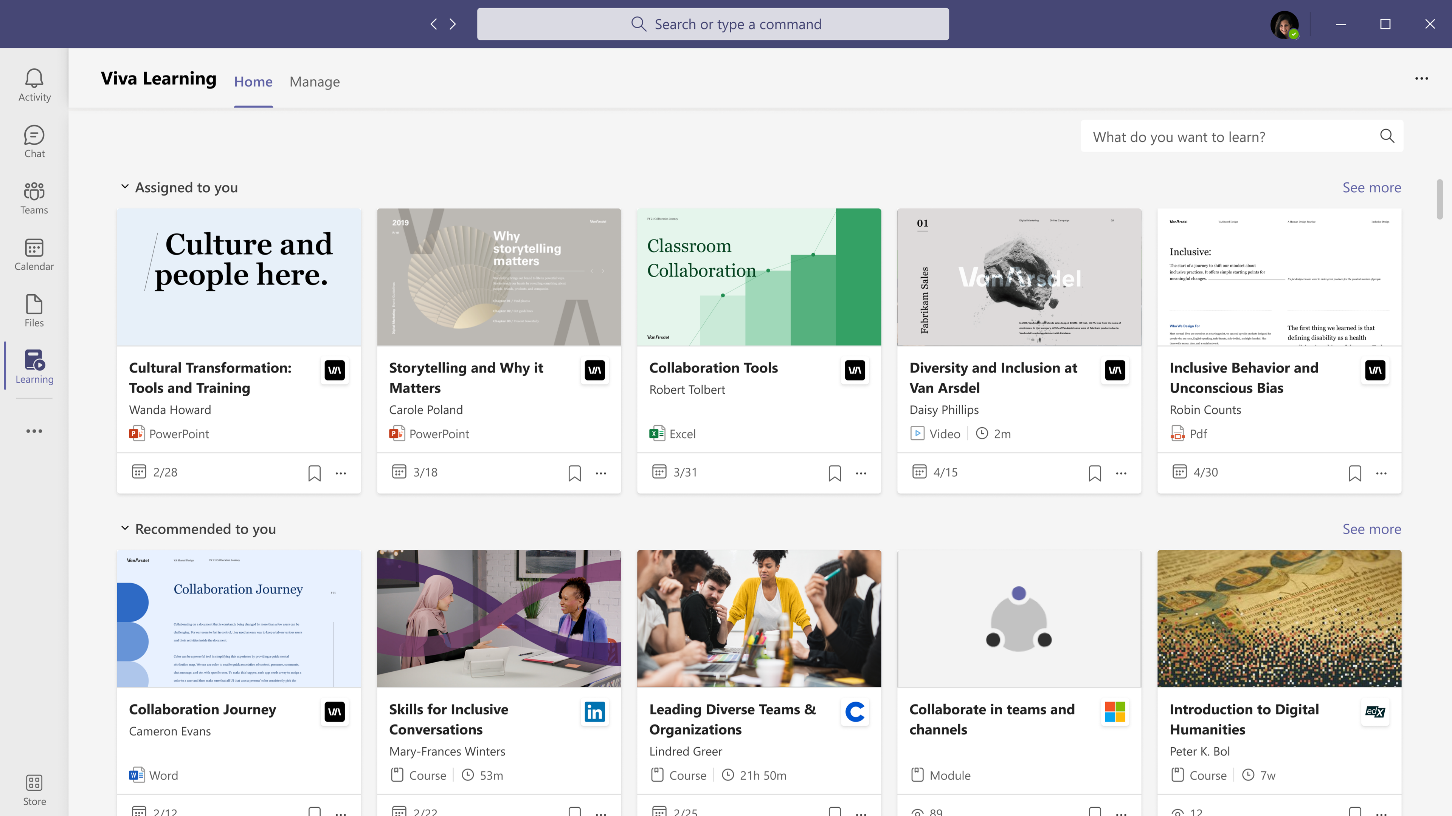Open the user profile avatar
The width and height of the screenshot is (1452, 816).
coord(1285,25)
